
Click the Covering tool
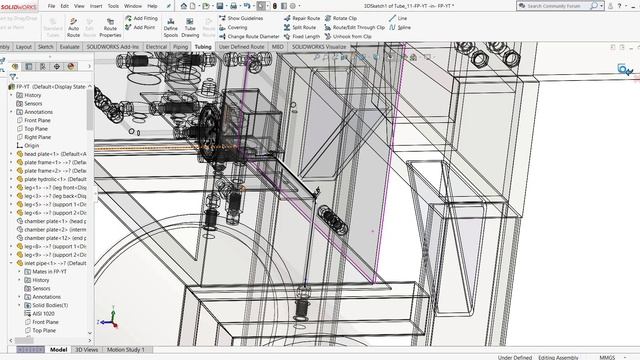(233, 27)
